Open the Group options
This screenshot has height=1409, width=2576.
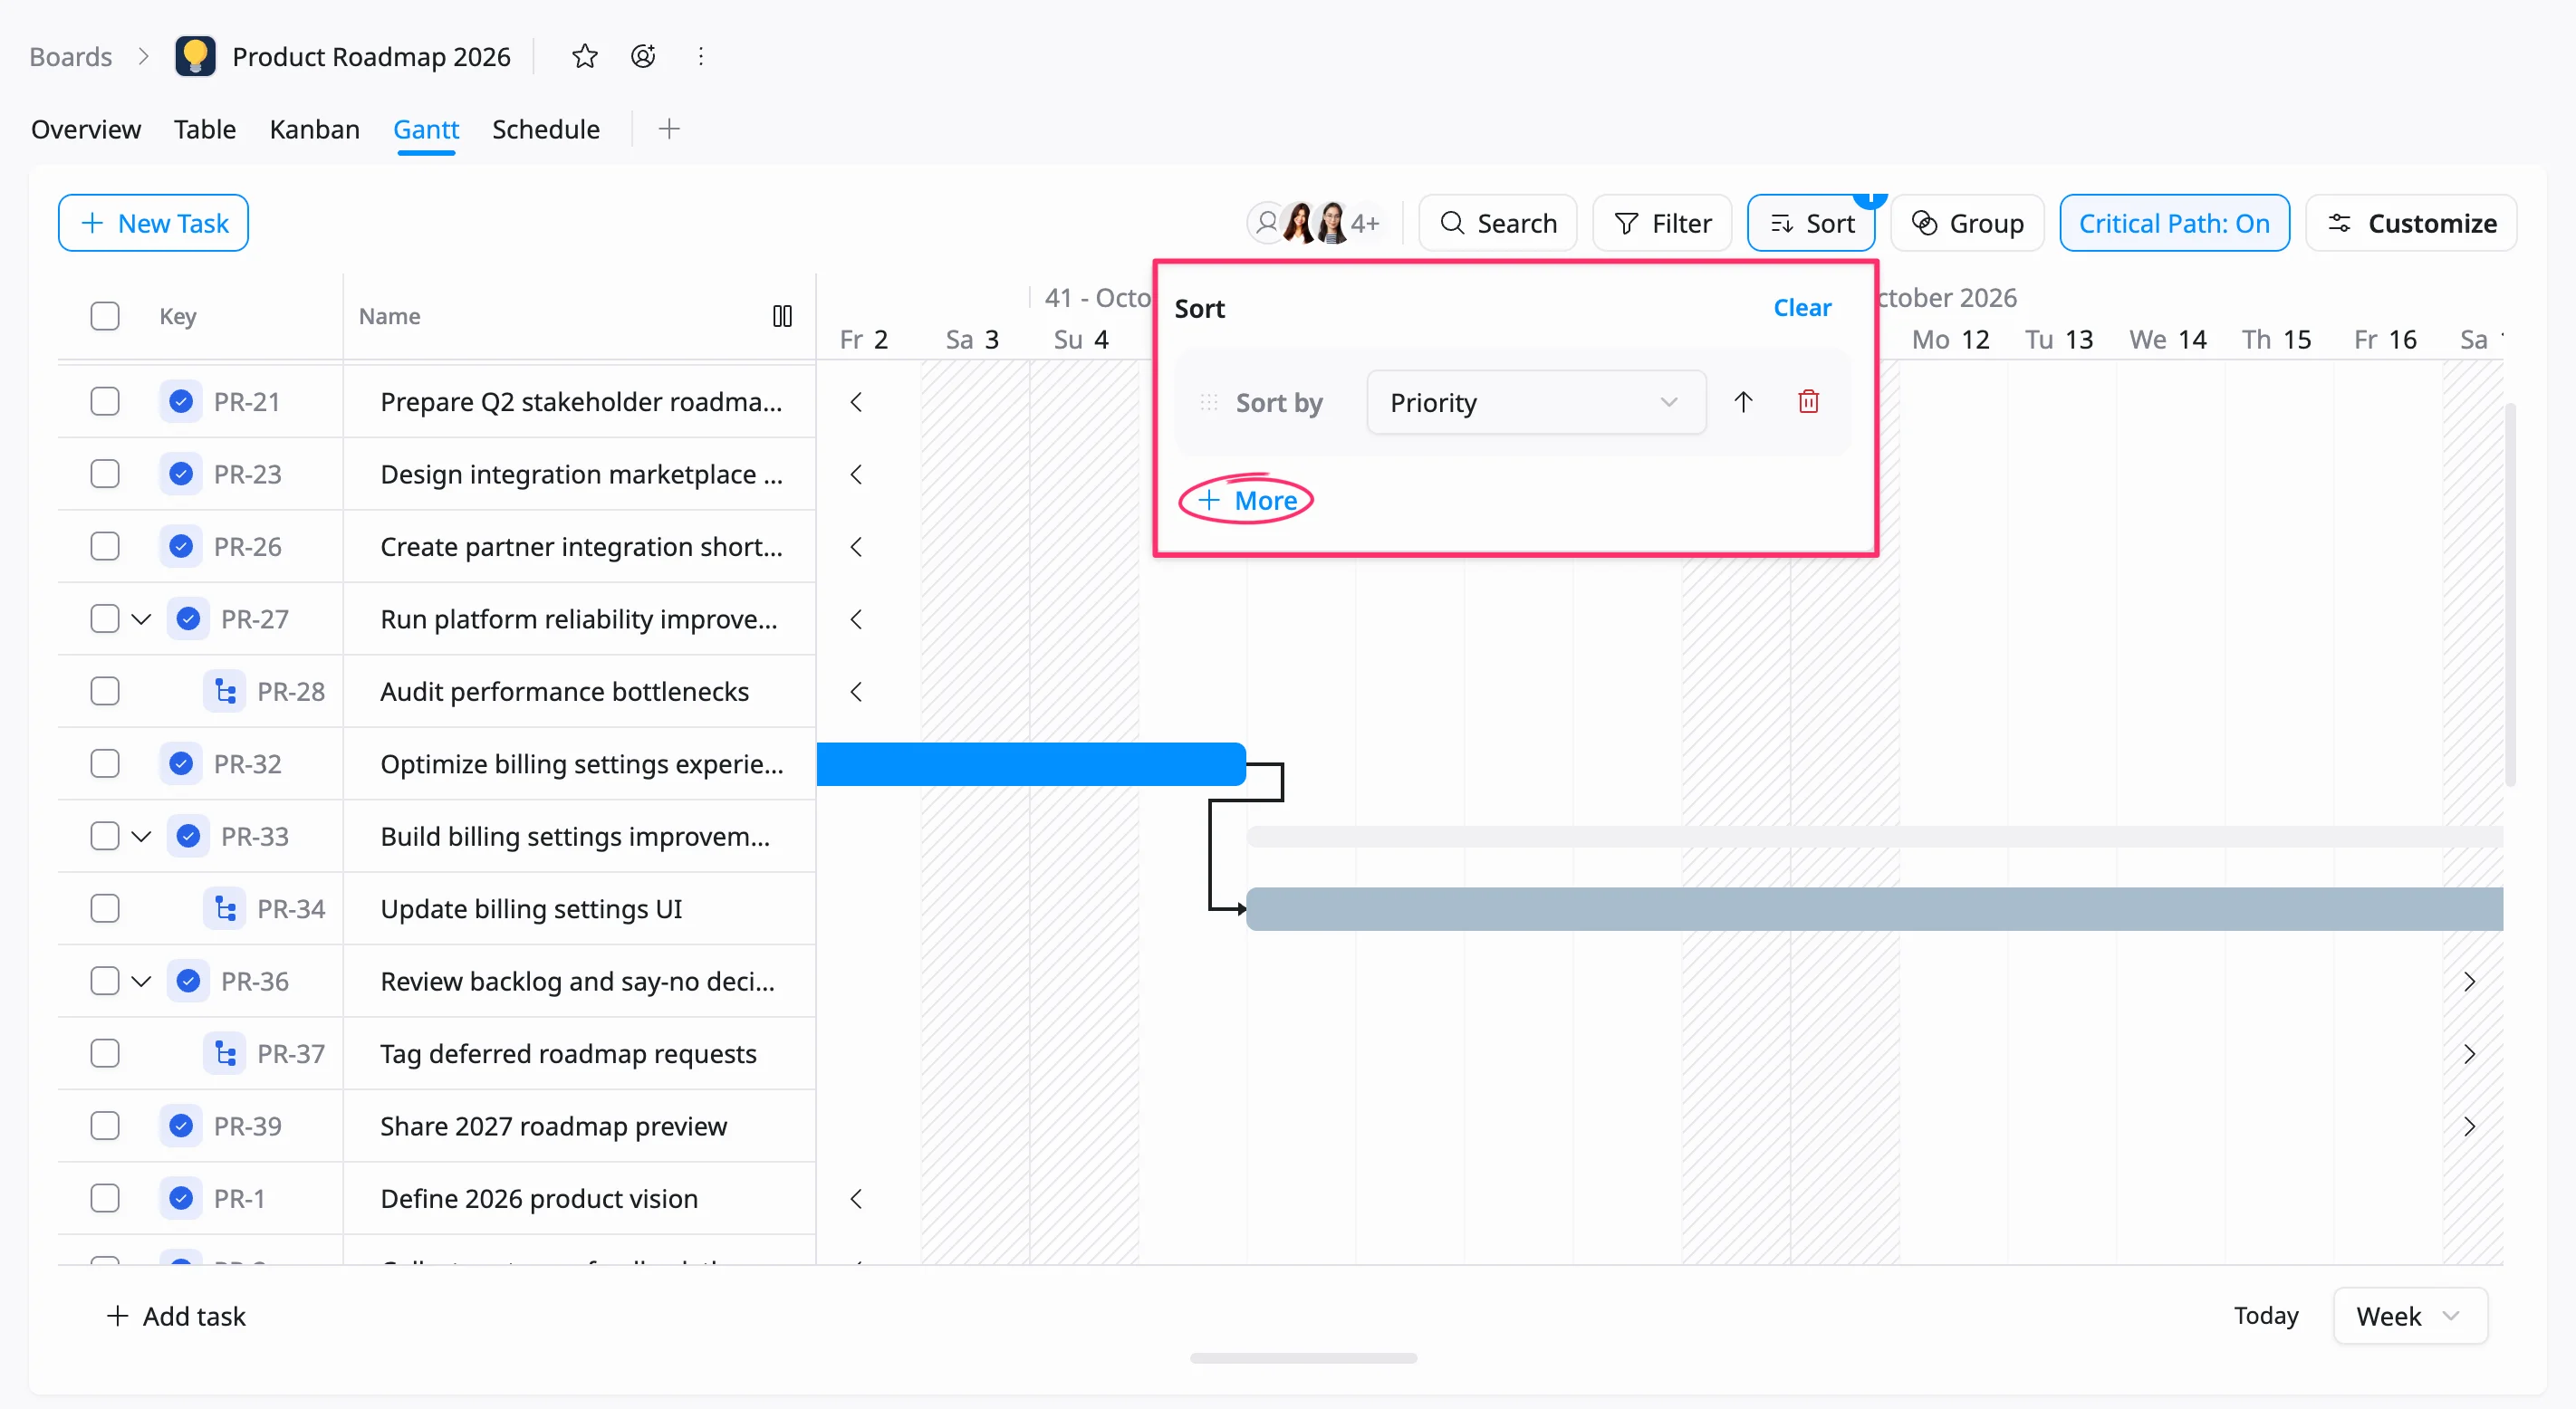[1967, 223]
